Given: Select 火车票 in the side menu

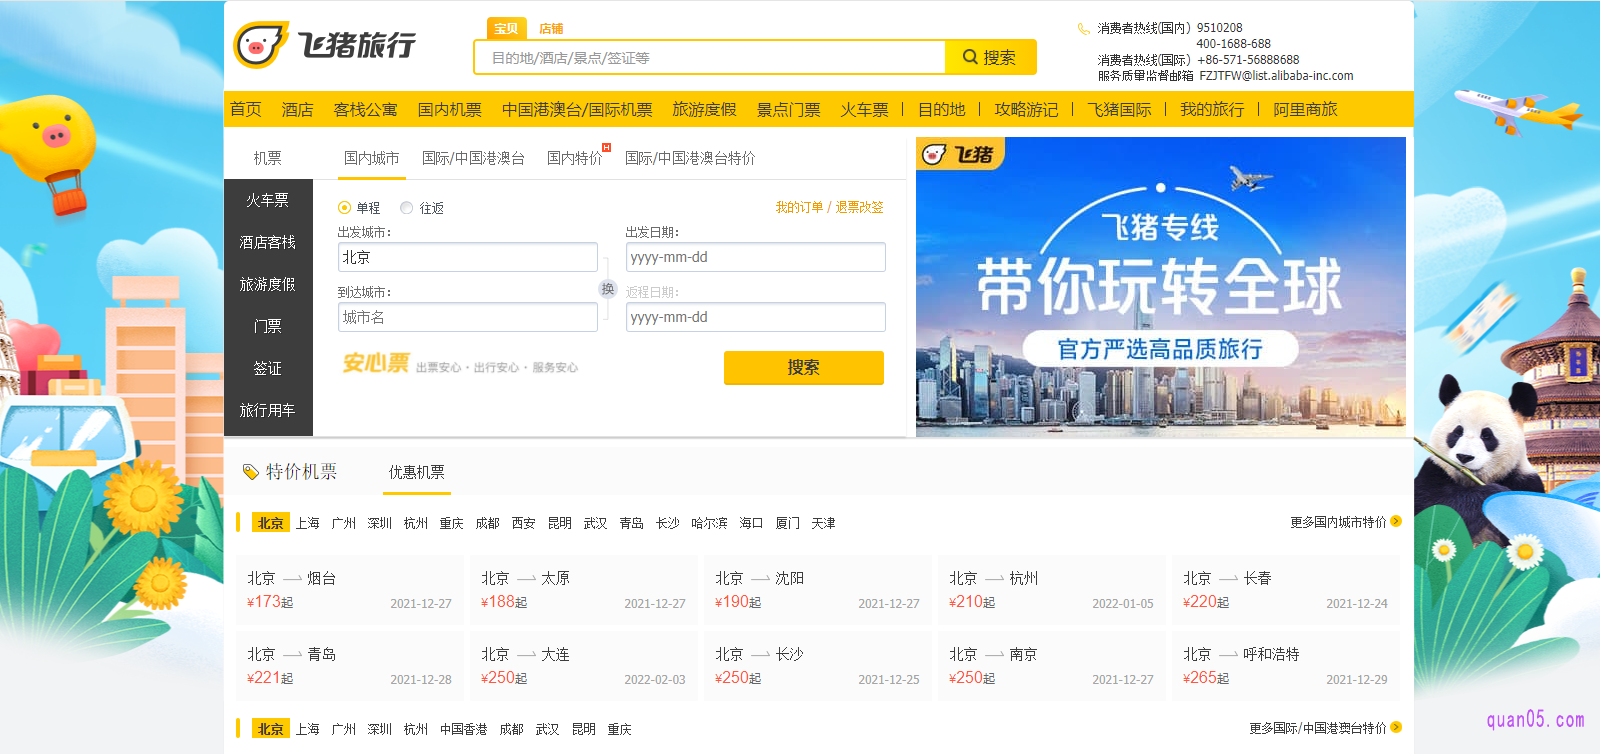Looking at the screenshot, I should click(x=268, y=200).
